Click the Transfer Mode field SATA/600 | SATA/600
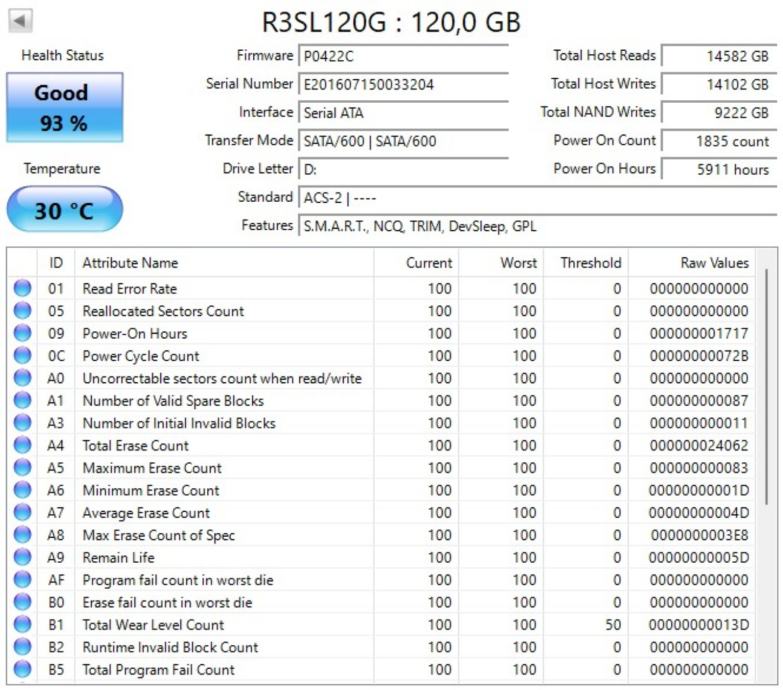Screen dimensions: 783x690 403,141
